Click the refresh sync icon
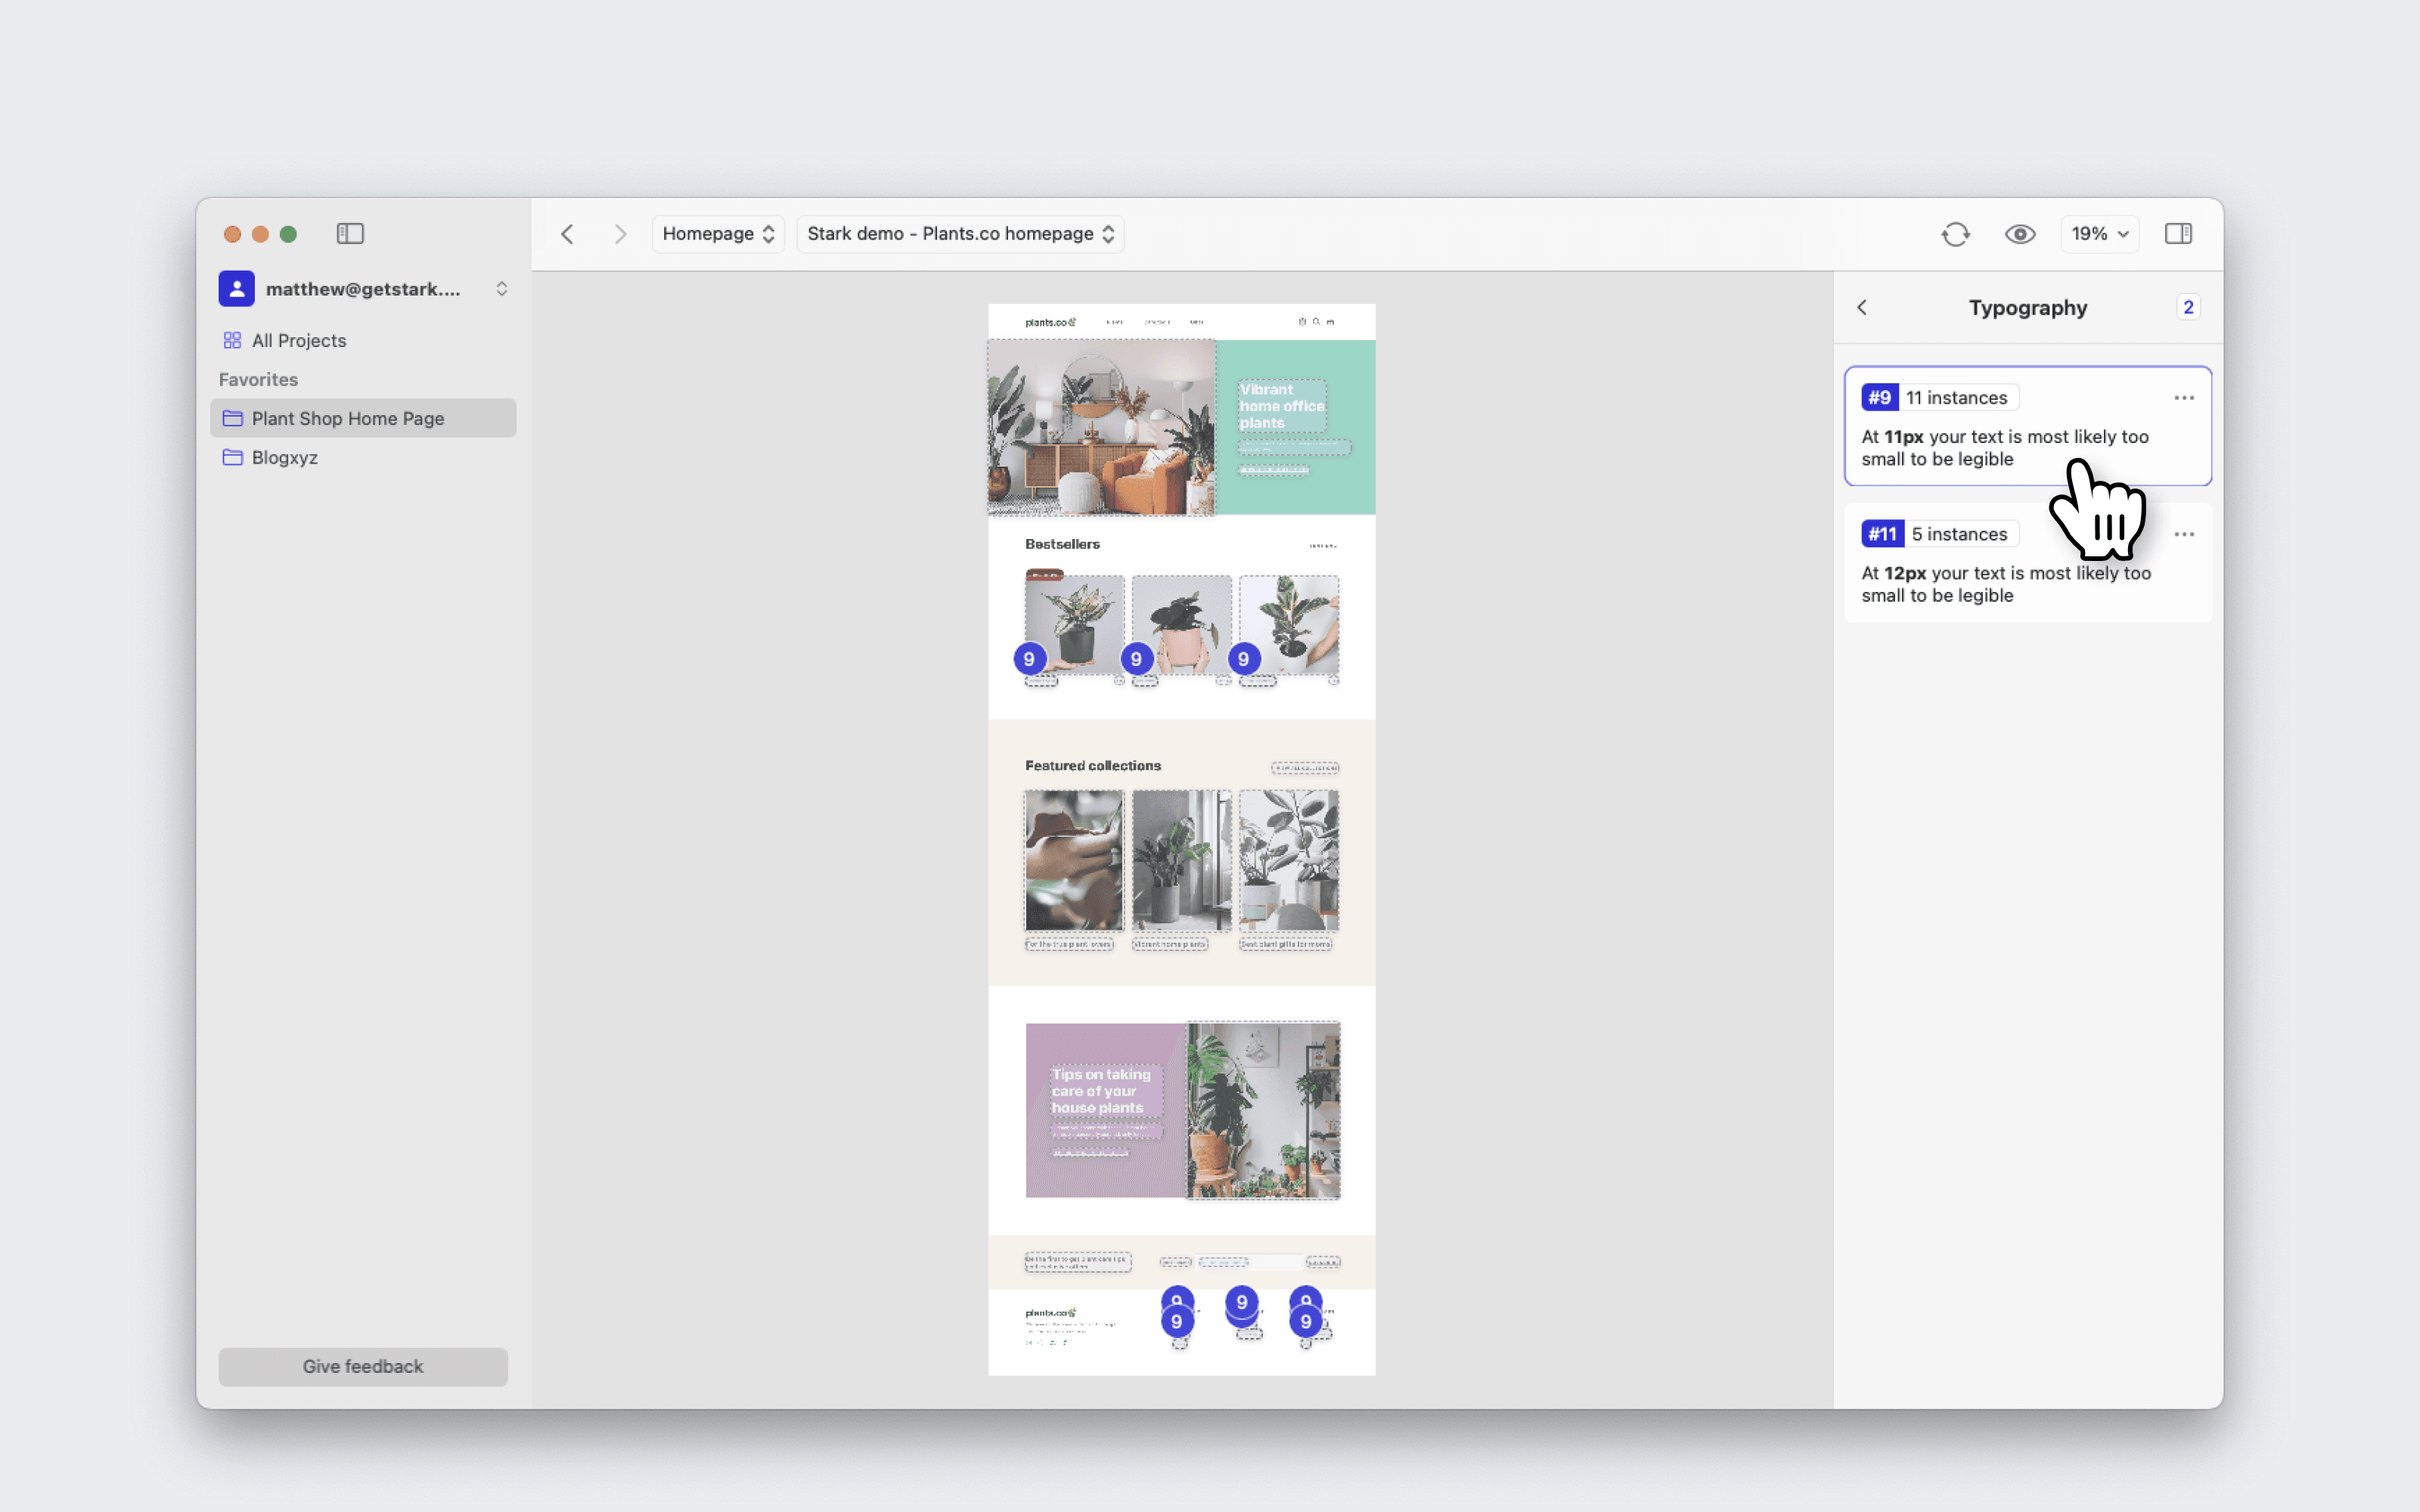 click(x=1955, y=233)
